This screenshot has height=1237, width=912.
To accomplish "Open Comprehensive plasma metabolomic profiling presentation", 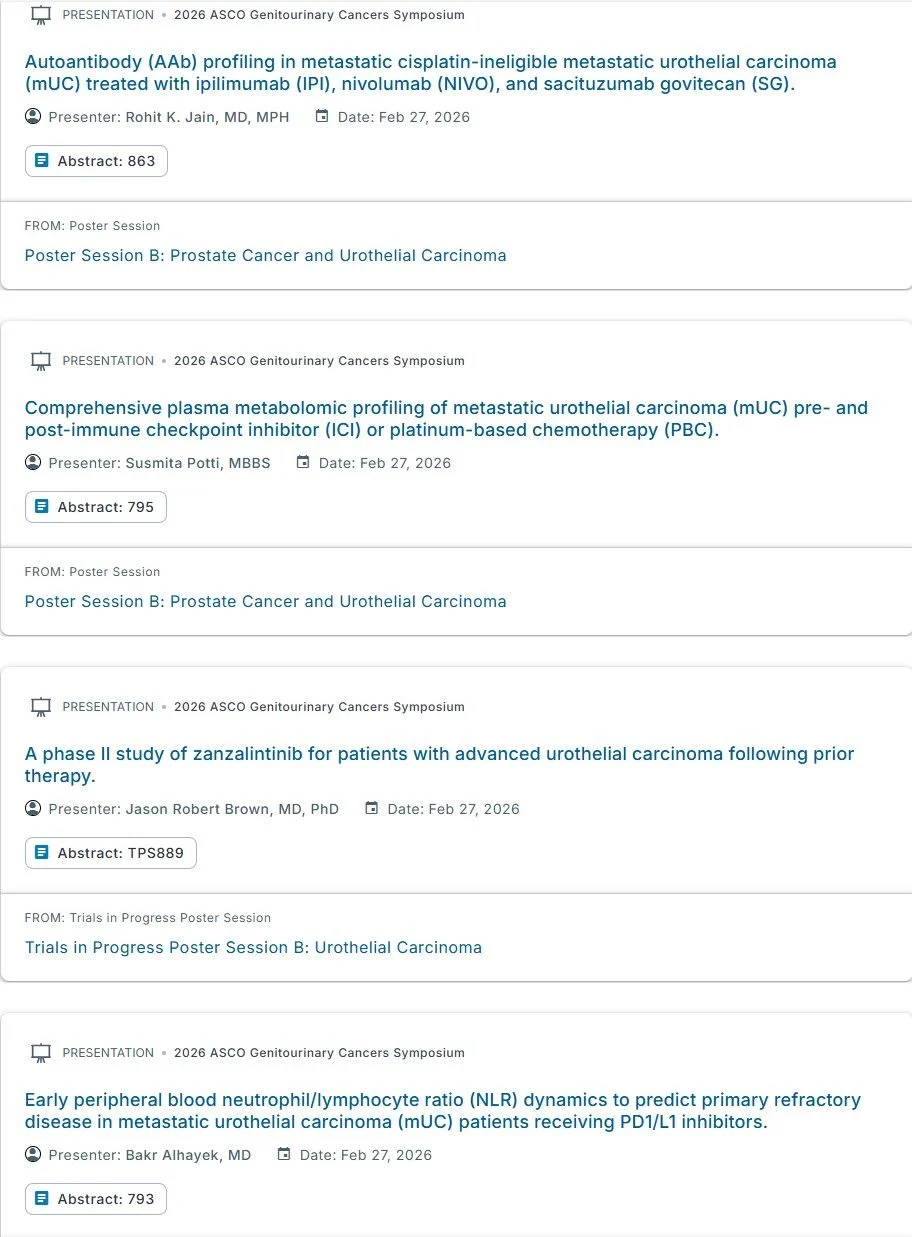I will pos(446,419).
